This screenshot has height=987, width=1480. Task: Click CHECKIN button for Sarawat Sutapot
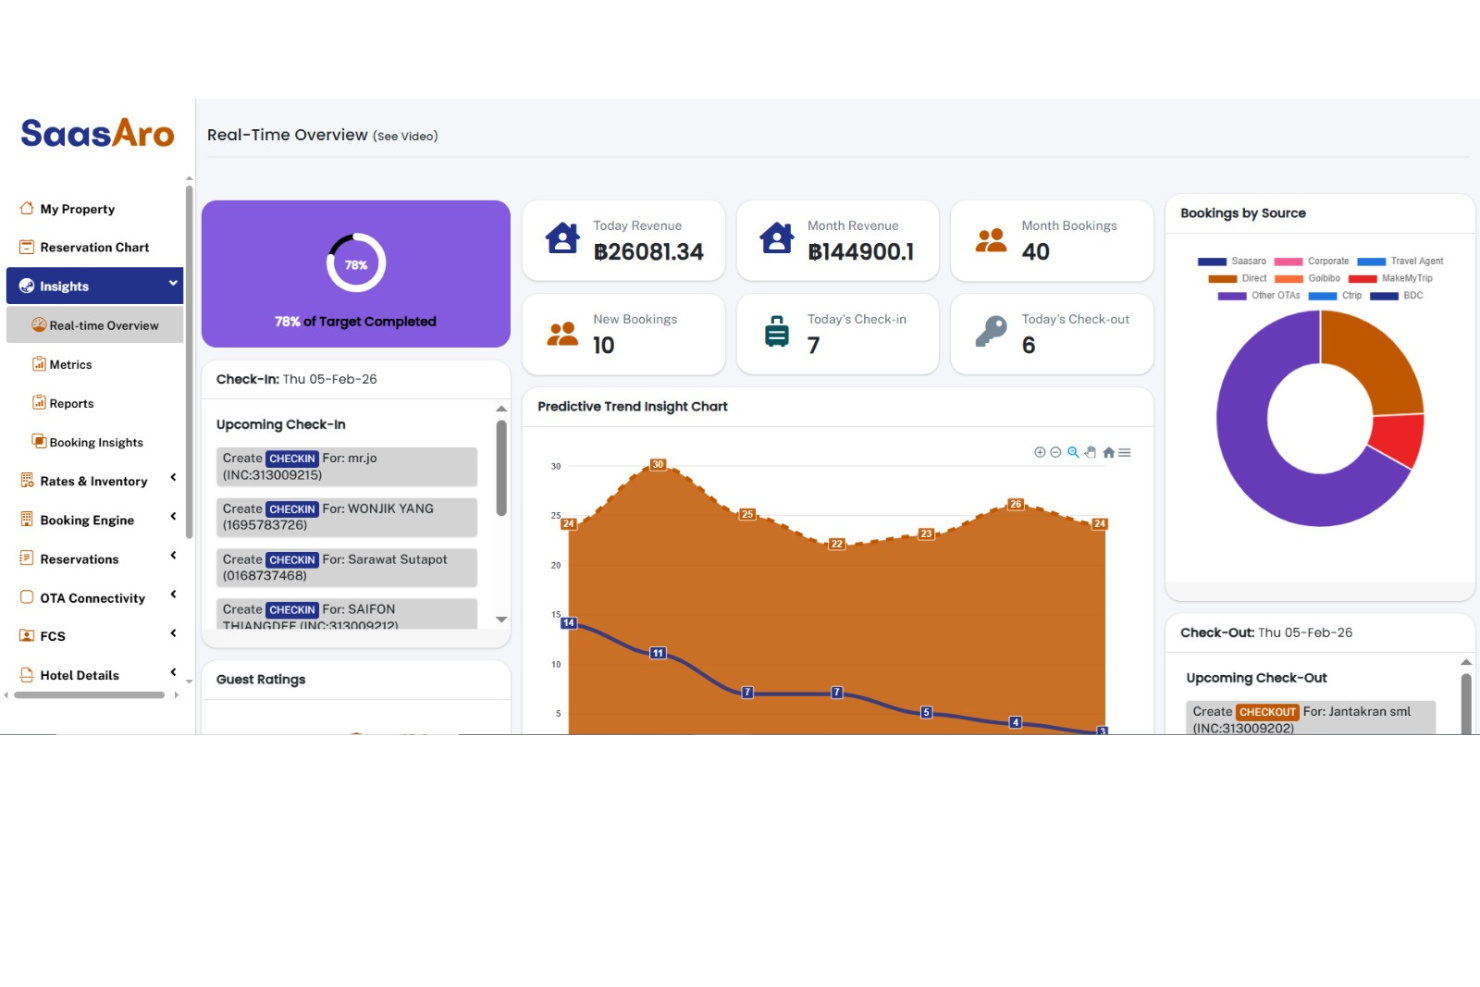[x=292, y=560]
